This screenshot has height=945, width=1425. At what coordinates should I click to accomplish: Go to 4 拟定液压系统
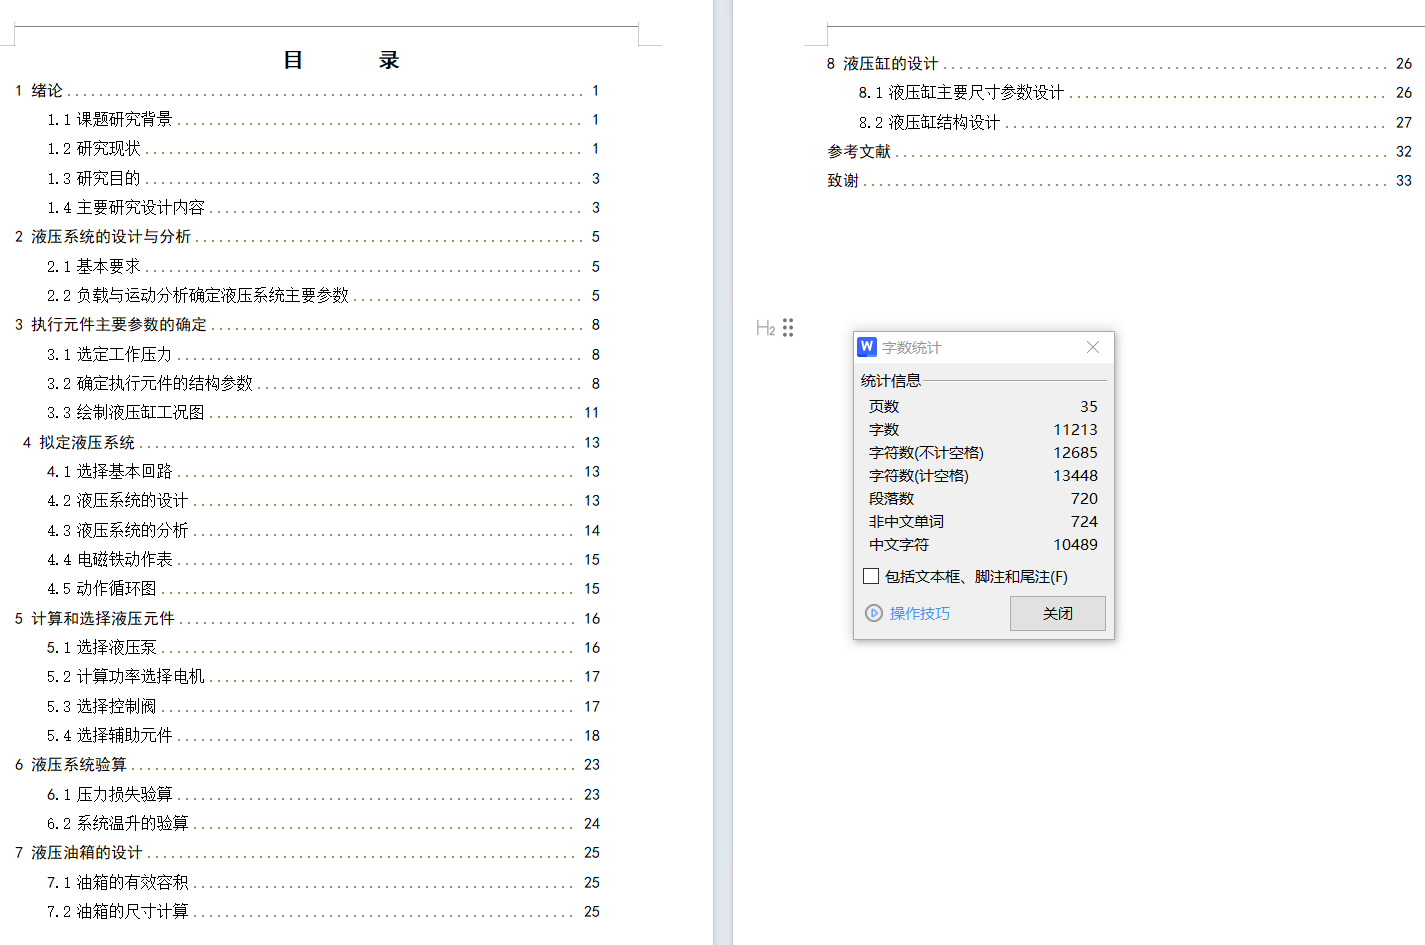[x=311, y=442]
